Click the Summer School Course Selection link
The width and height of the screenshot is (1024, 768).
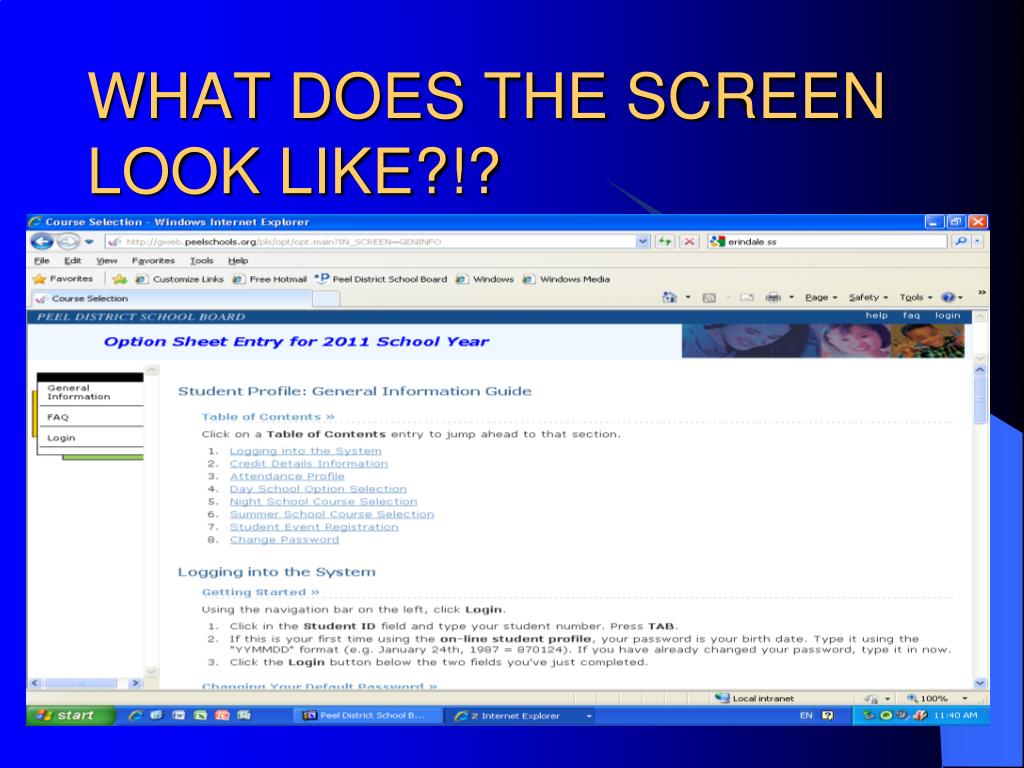click(x=332, y=514)
